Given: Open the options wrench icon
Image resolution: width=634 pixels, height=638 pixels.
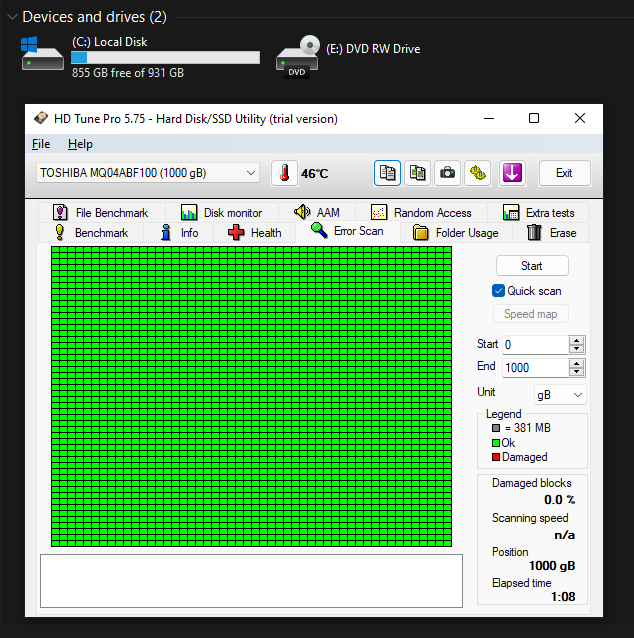Looking at the screenshot, I should 478,173.
